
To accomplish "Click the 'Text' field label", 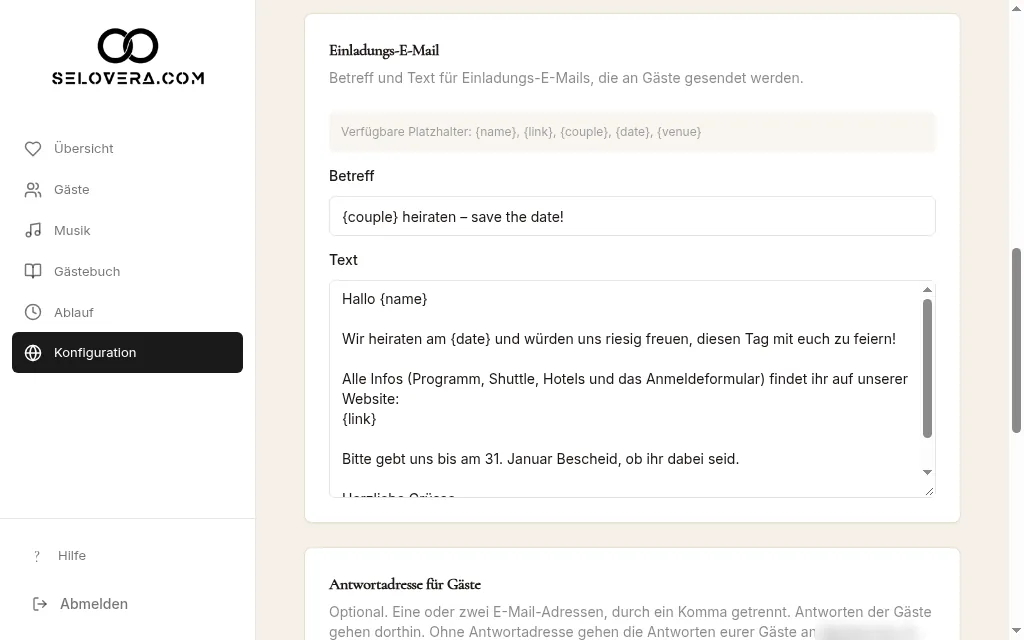I will click(x=344, y=260).
